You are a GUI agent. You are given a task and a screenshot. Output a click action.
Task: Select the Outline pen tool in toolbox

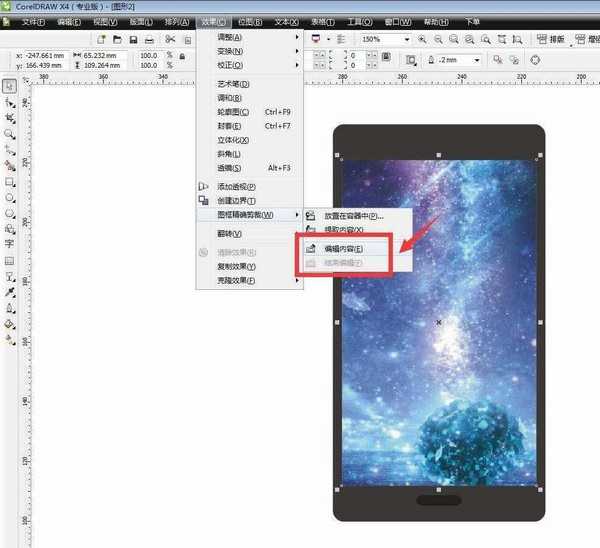tap(10, 308)
